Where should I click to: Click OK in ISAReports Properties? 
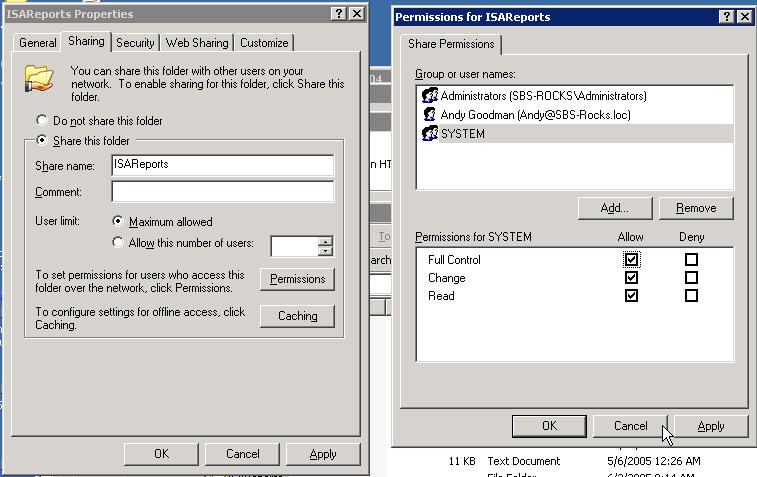161,454
